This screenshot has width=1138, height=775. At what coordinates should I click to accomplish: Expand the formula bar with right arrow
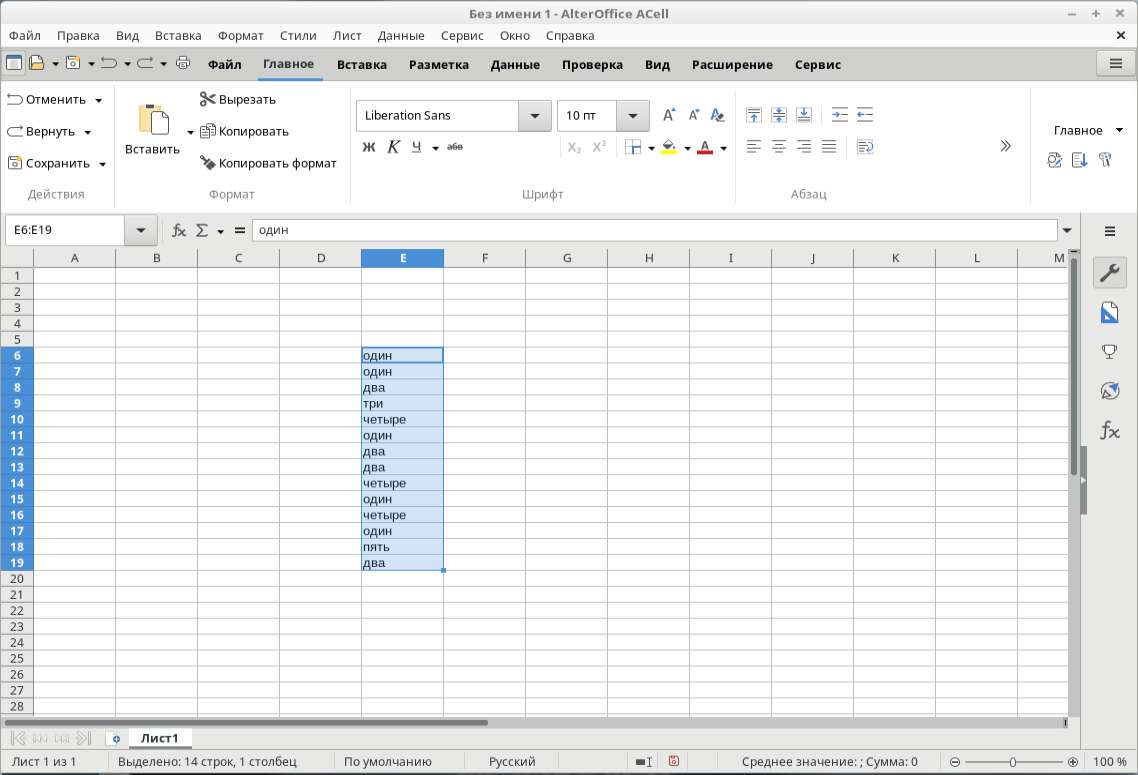[x=1067, y=230]
